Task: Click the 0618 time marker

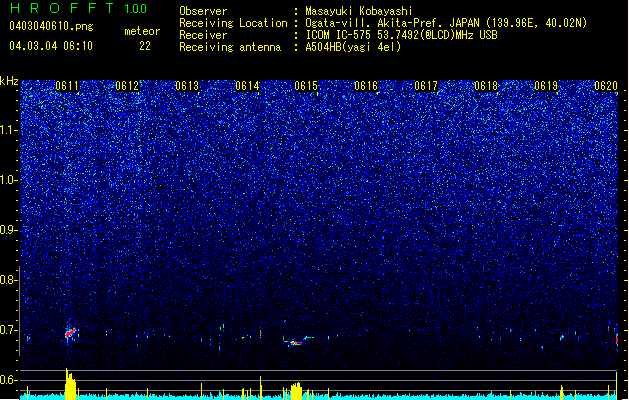Action: tap(486, 86)
